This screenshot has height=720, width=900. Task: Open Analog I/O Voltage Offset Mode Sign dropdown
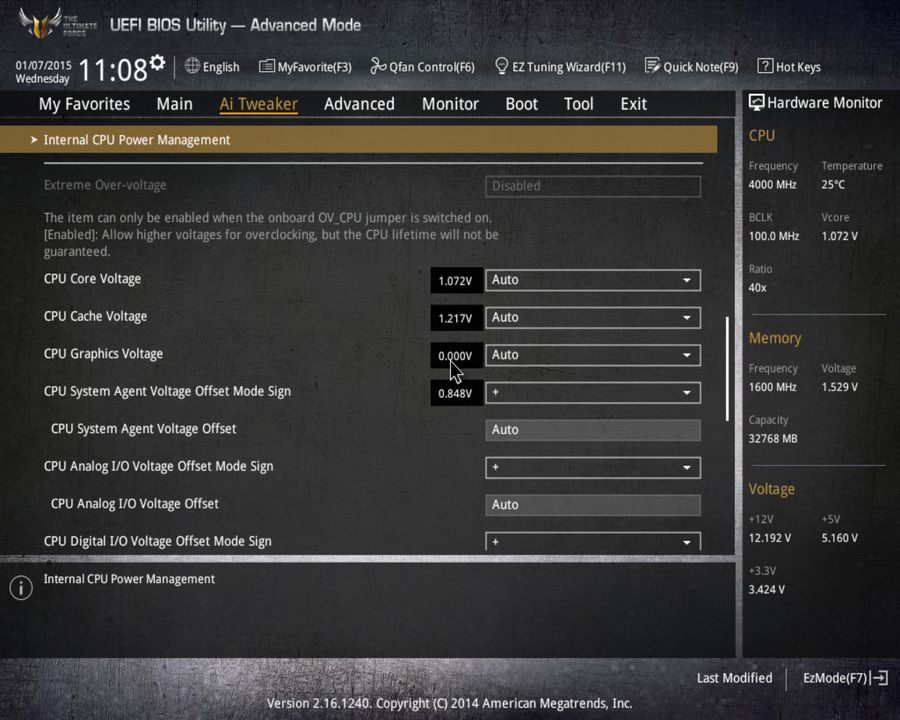(593, 467)
